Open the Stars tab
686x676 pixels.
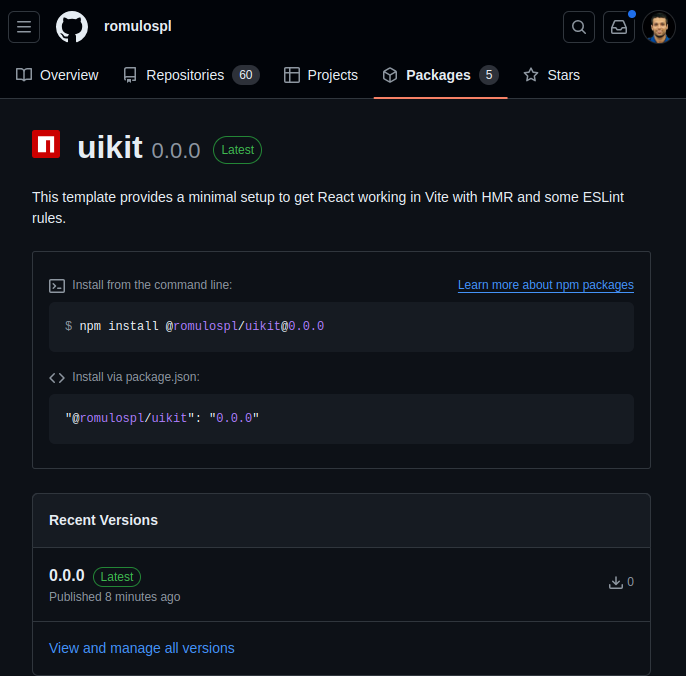(x=552, y=75)
